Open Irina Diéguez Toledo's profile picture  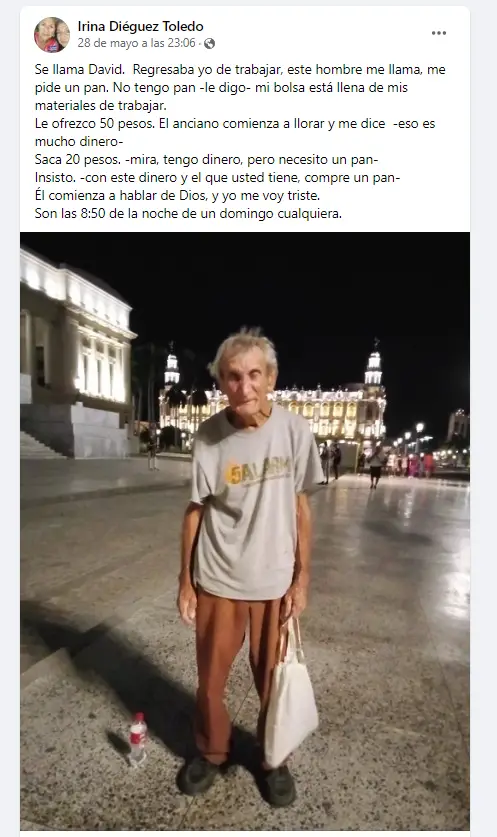click(x=52, y=35)
